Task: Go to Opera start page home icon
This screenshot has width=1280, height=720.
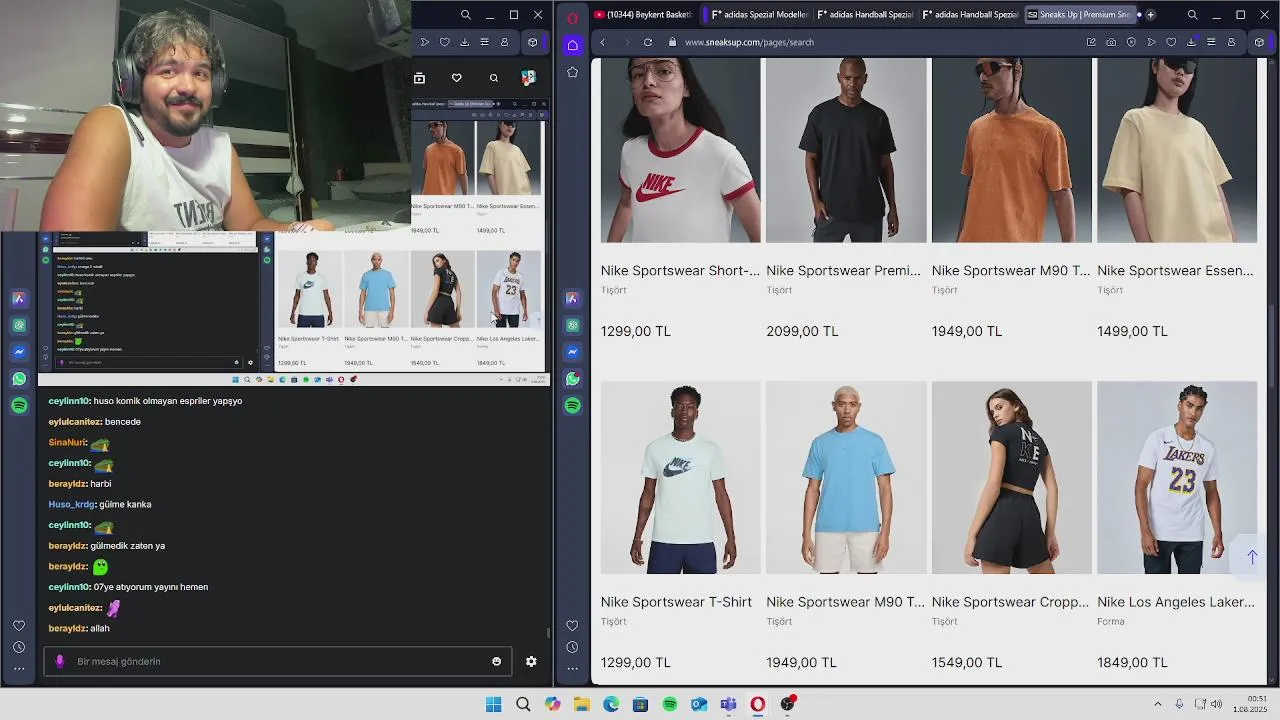Action: point(572,45)
